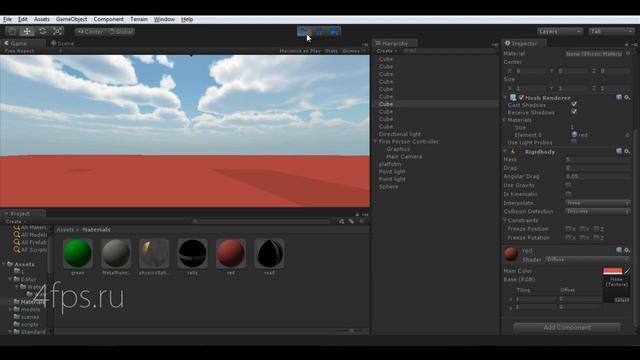Click search-by-label filter in Project
Viewport: 640px width, 360px height.
click(x=351, y=221)
